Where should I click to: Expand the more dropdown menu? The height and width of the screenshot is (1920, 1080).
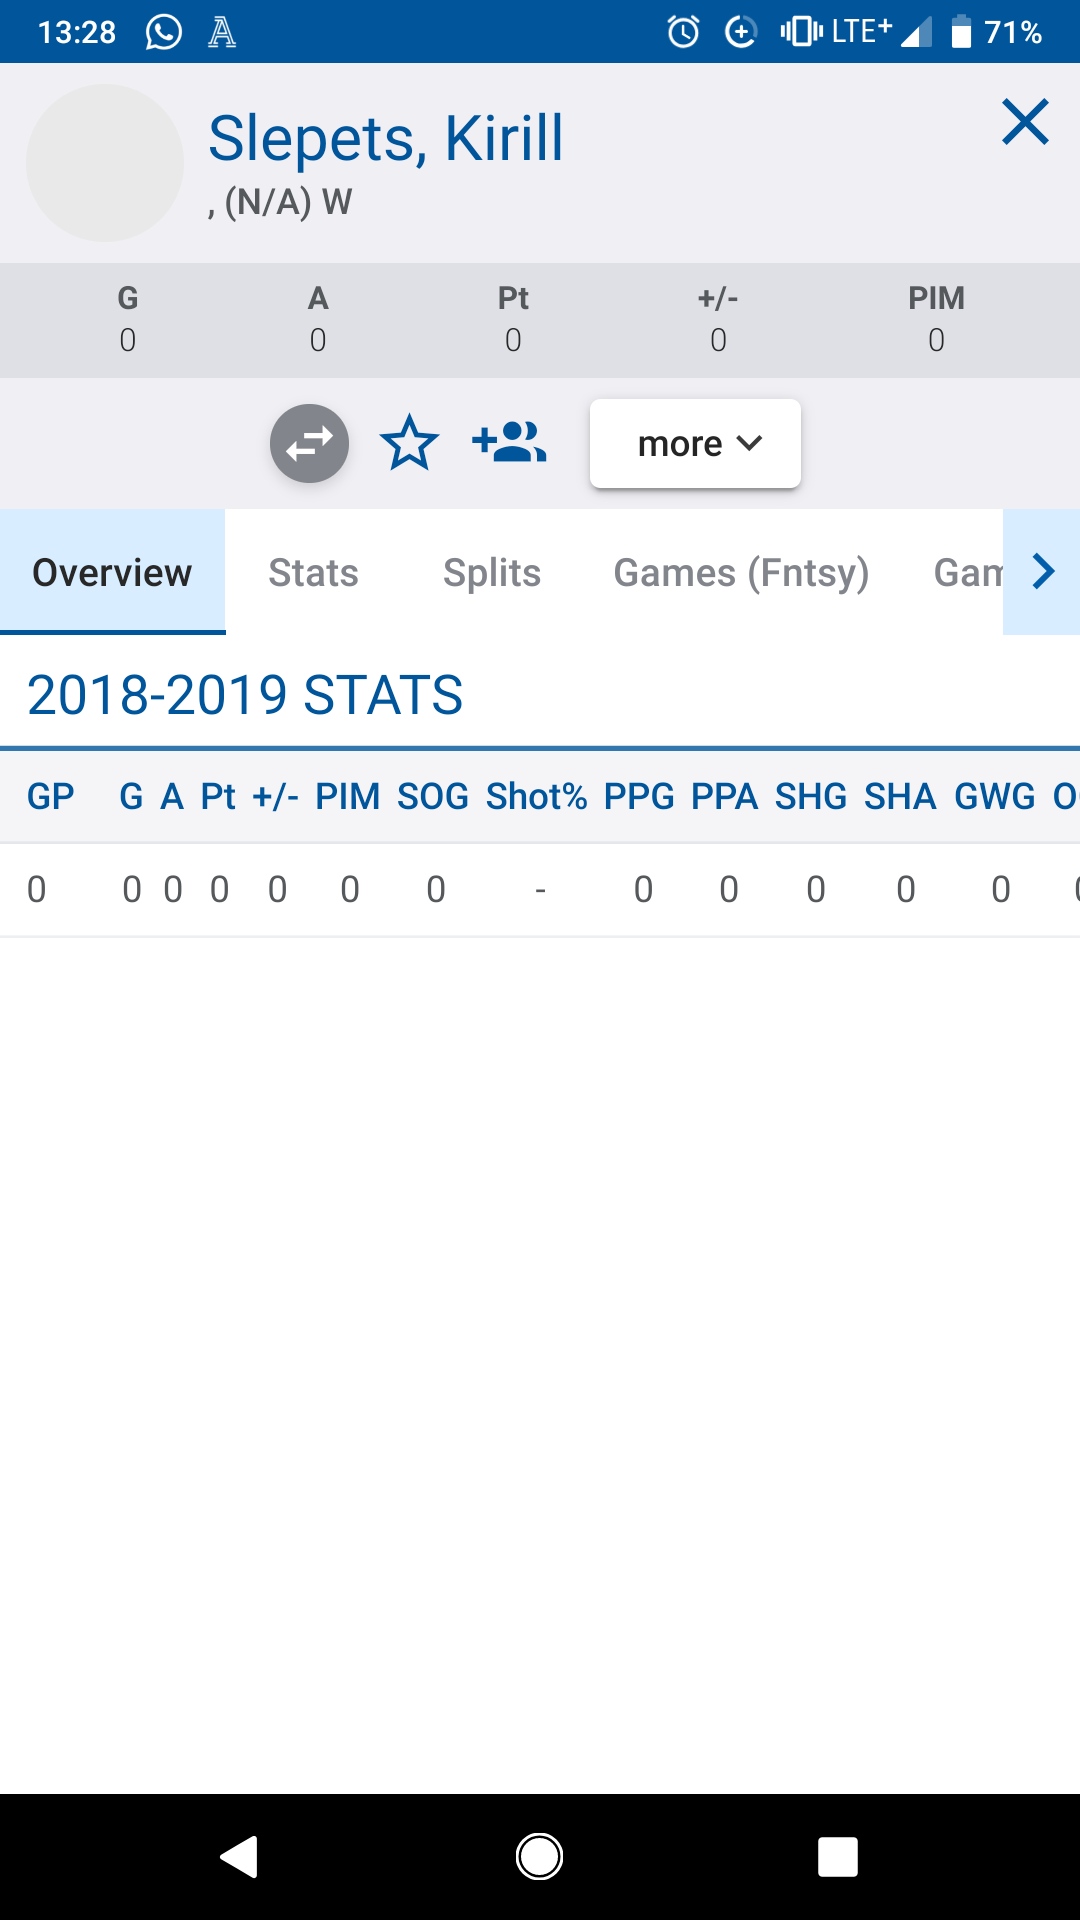point(695,443)
